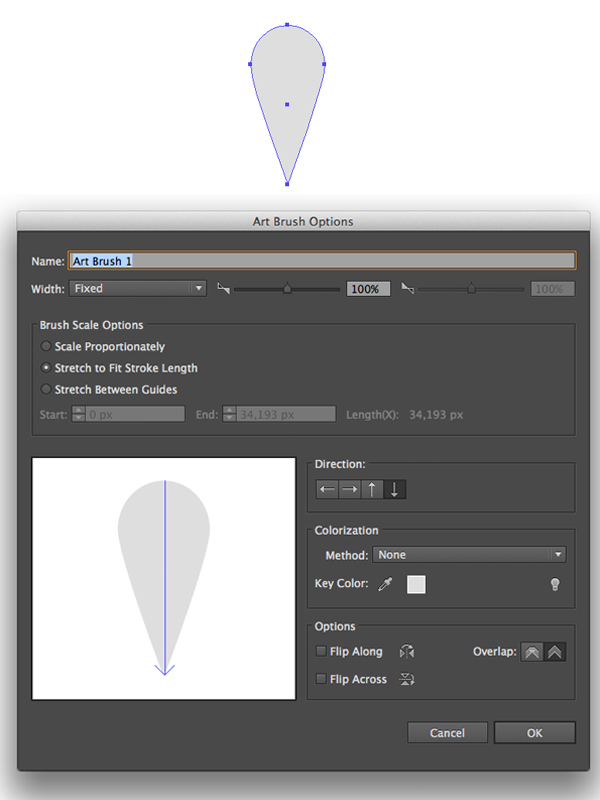Enable the Flip Across checkbox

pos(321,679)
